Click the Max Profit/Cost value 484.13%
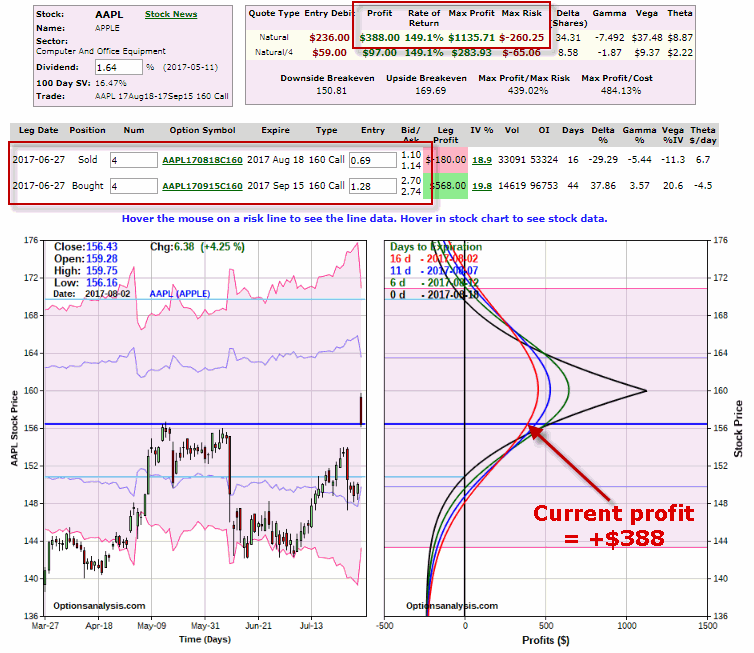This screenshot has height=653, width=754. point(620,90)
